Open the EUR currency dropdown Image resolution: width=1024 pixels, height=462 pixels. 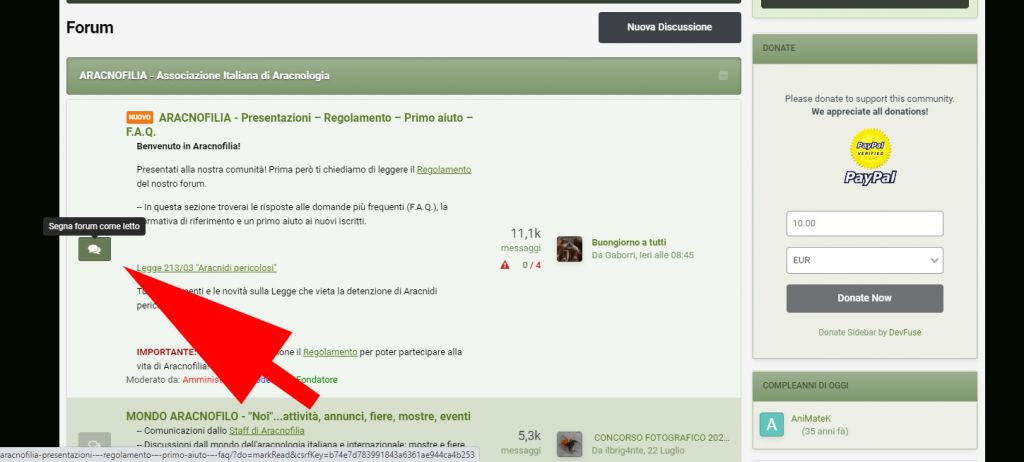(864, 261)
